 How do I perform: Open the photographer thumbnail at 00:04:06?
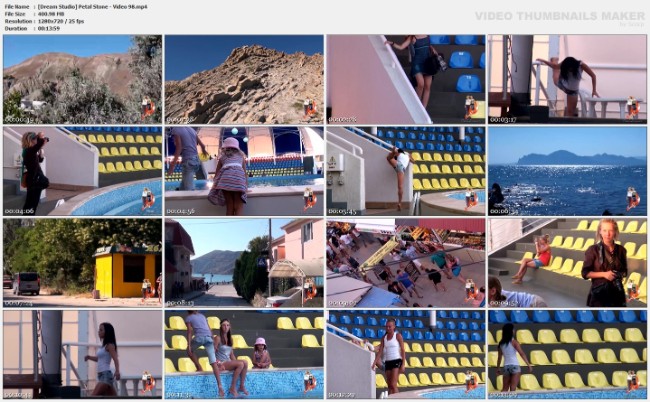coord(82,171)
